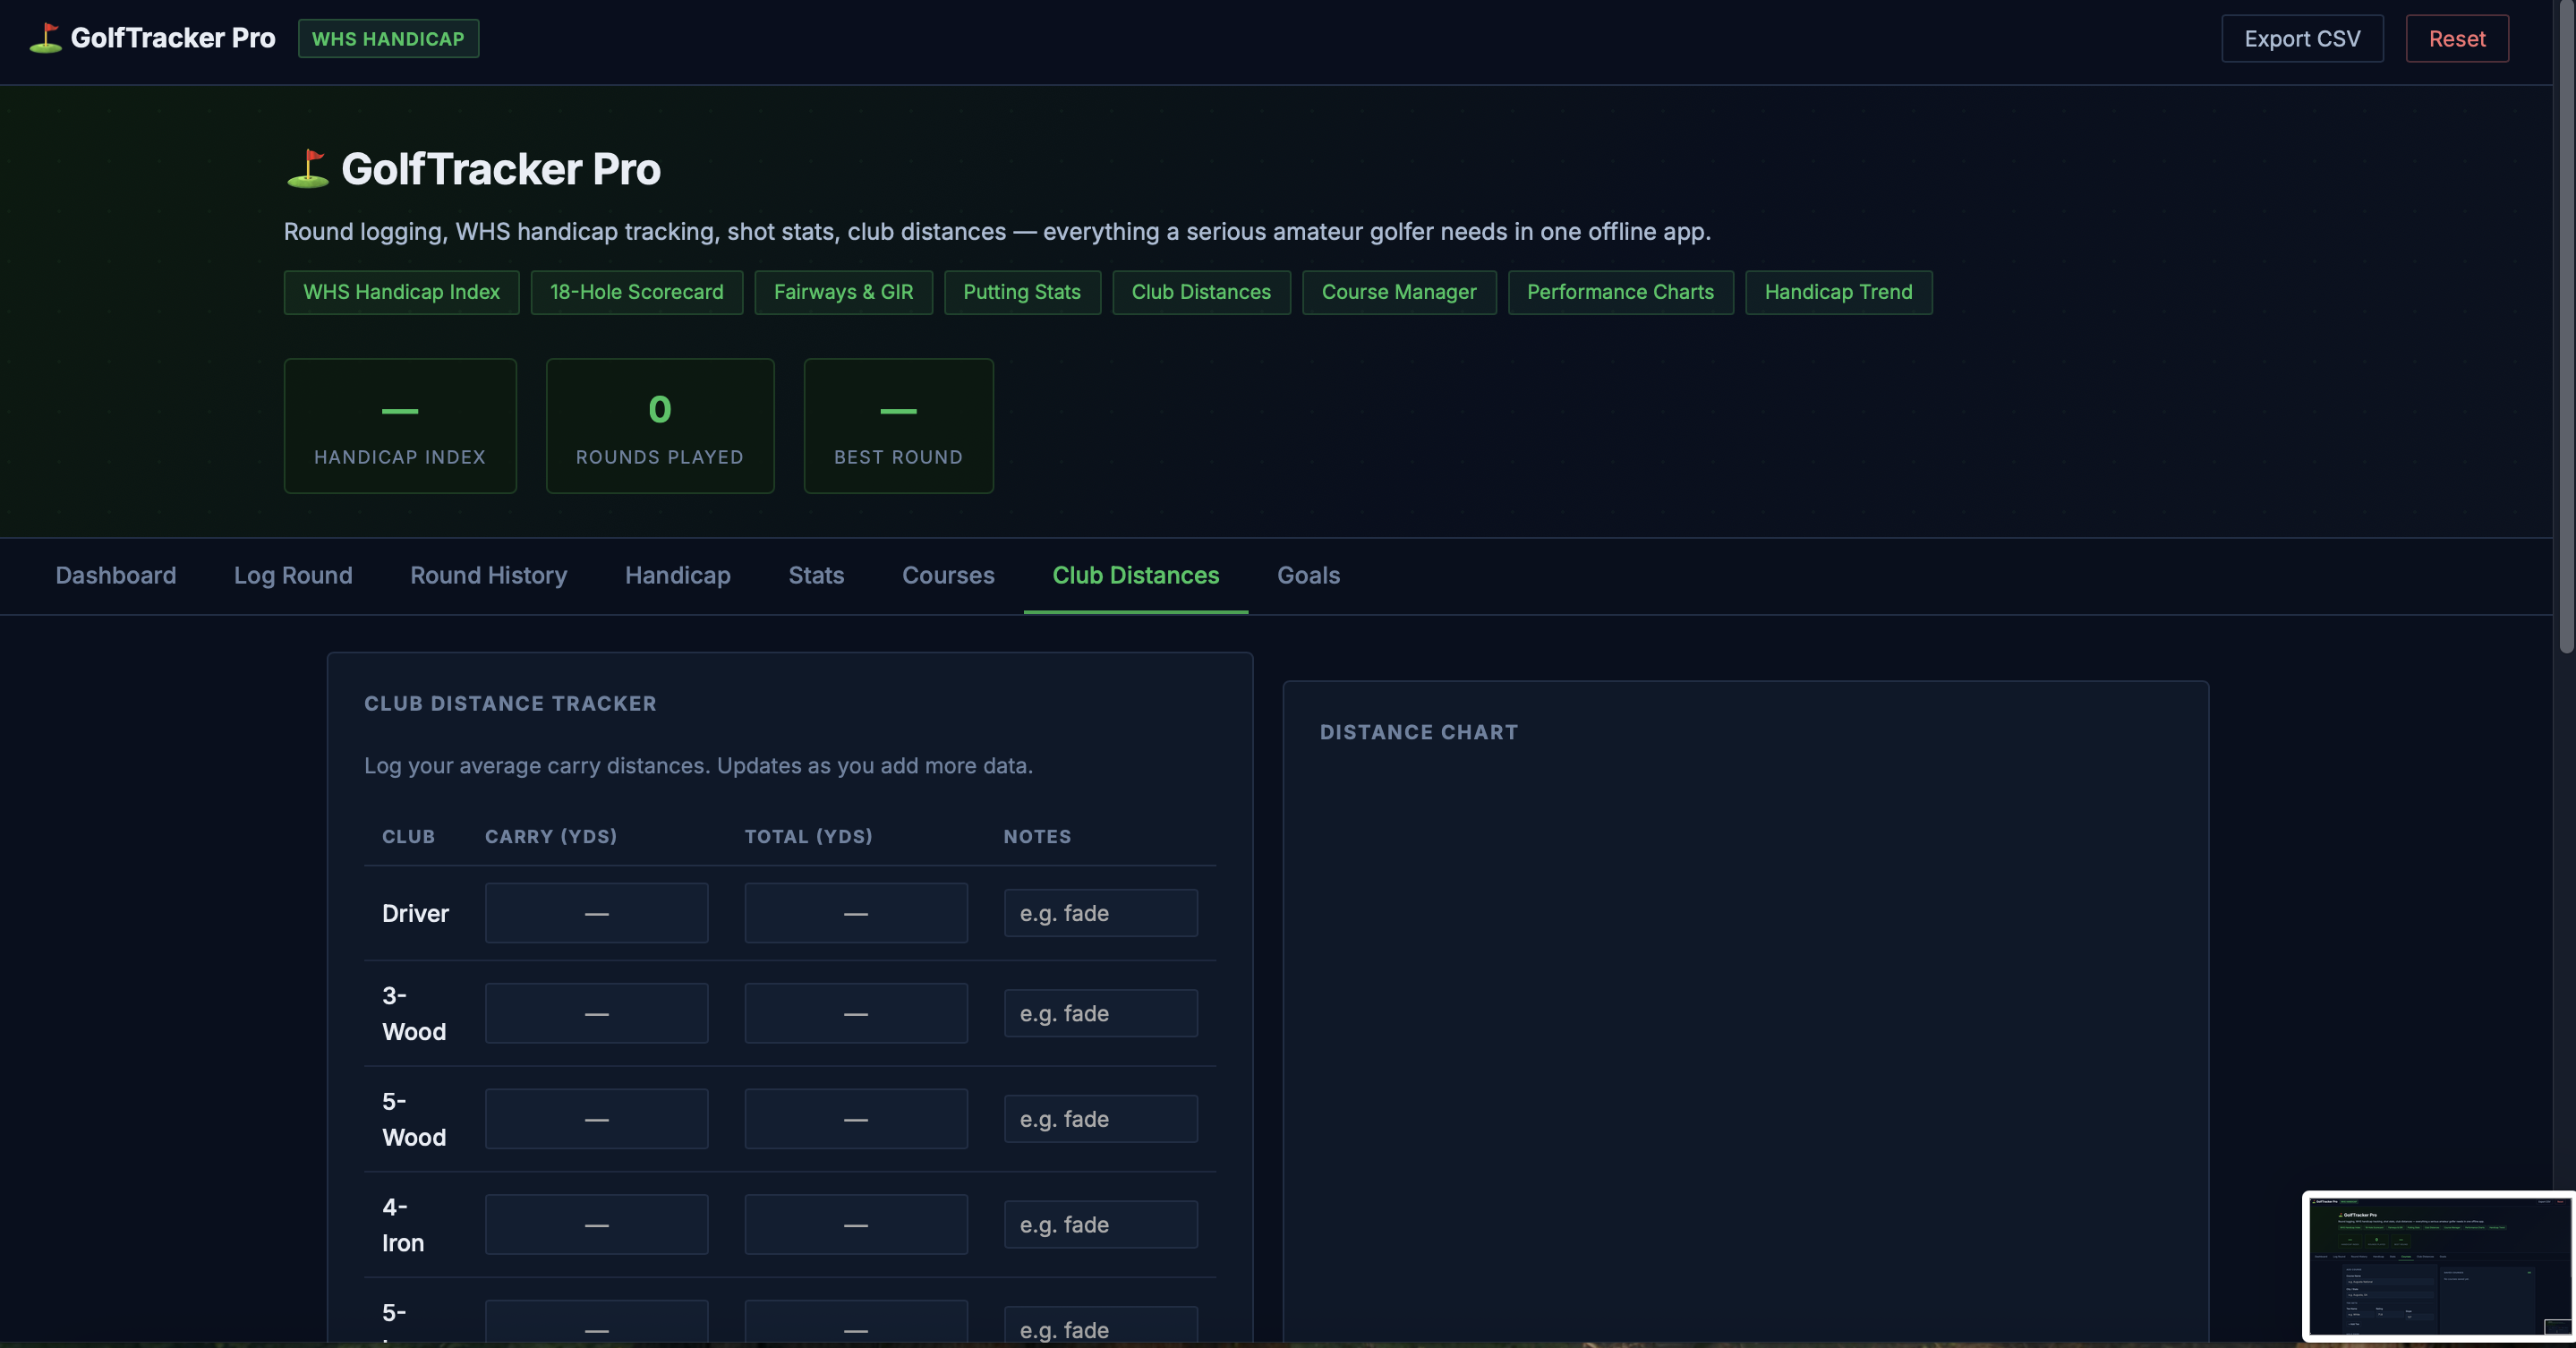Click the Handicap Index stat card
2576x1348 pixels.
click(400, 426)
